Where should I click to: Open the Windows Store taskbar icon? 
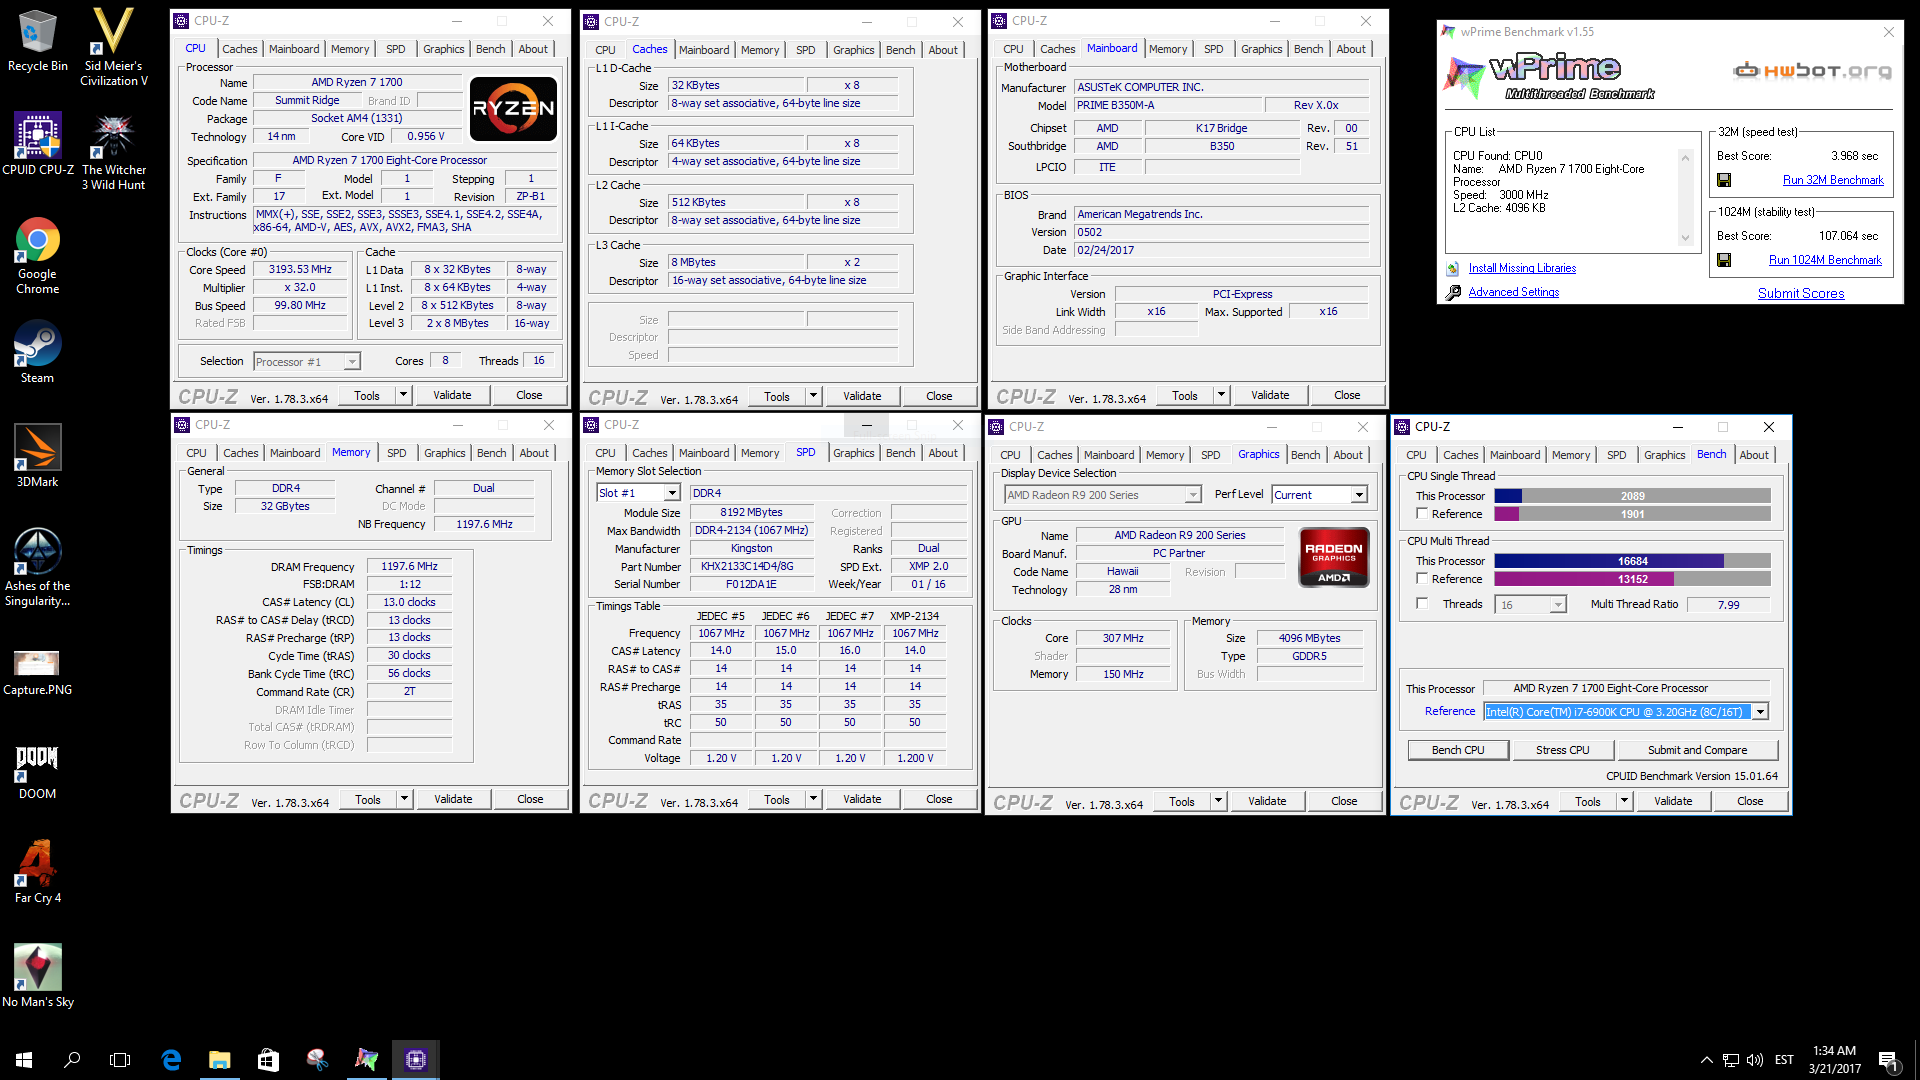click(x=268, y=1059)
